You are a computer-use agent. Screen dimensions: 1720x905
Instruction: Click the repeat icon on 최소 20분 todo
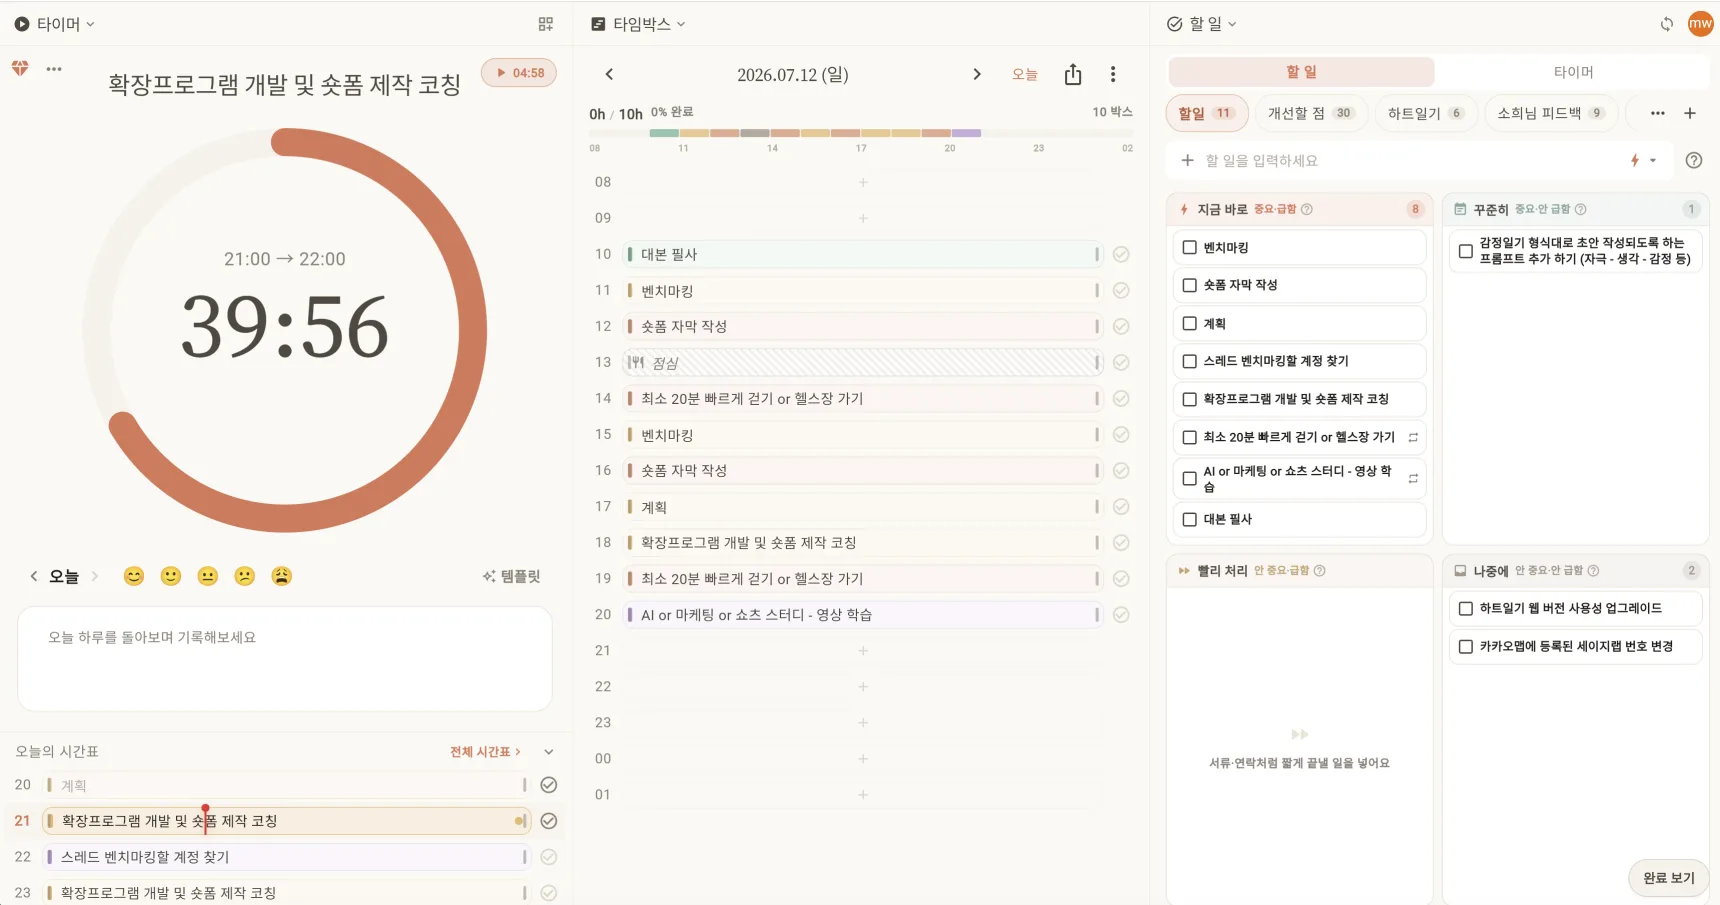coord(1413,437)
